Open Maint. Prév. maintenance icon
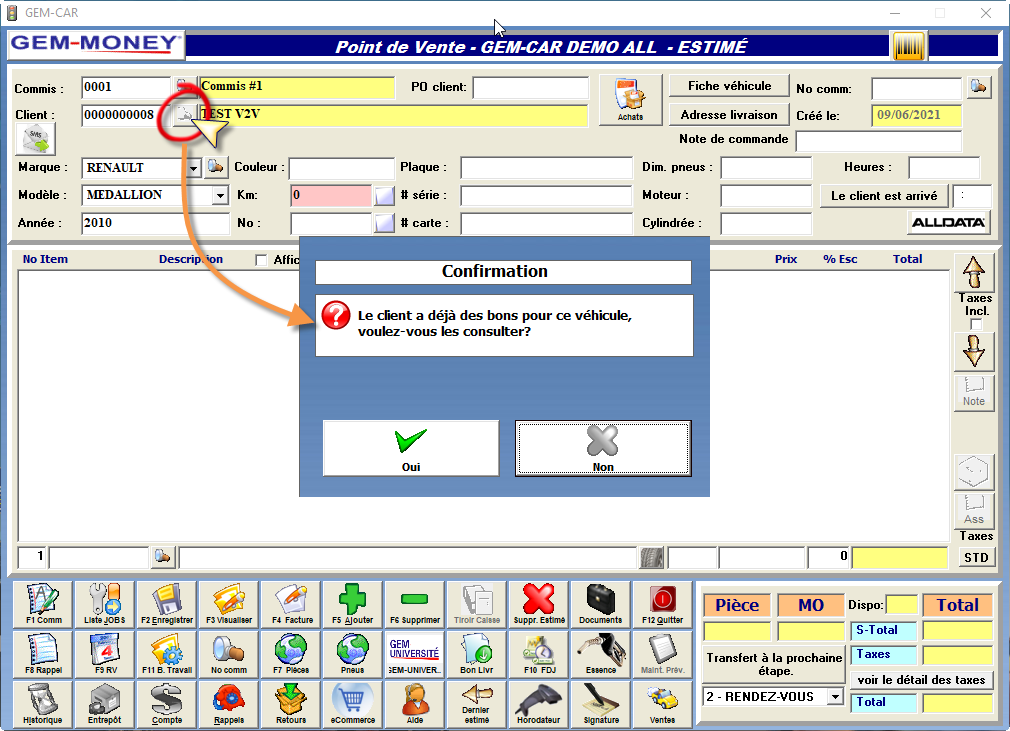 pos(662,654)
